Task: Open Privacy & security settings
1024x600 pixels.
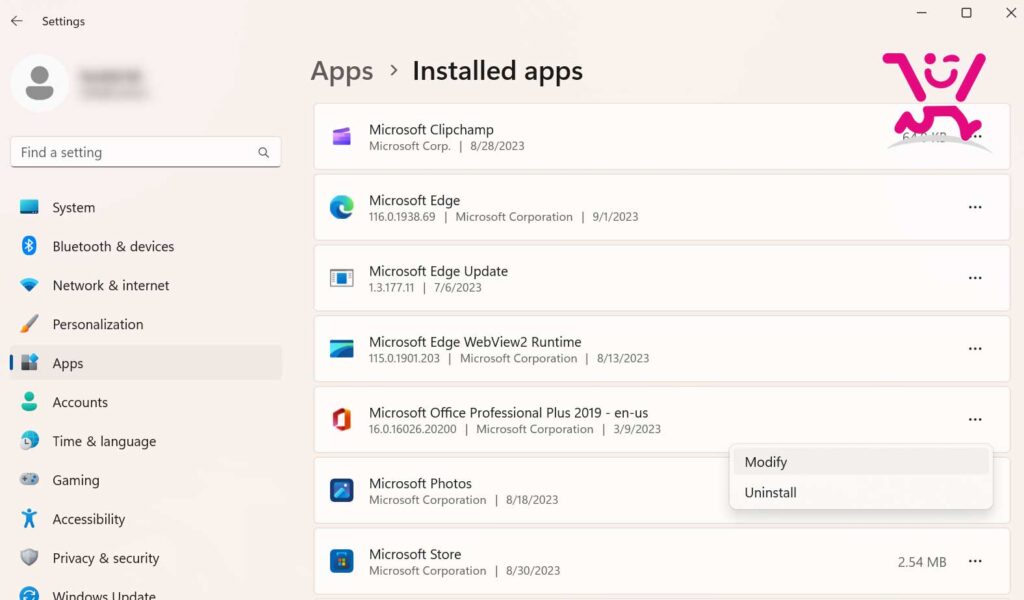Action: 145,558
